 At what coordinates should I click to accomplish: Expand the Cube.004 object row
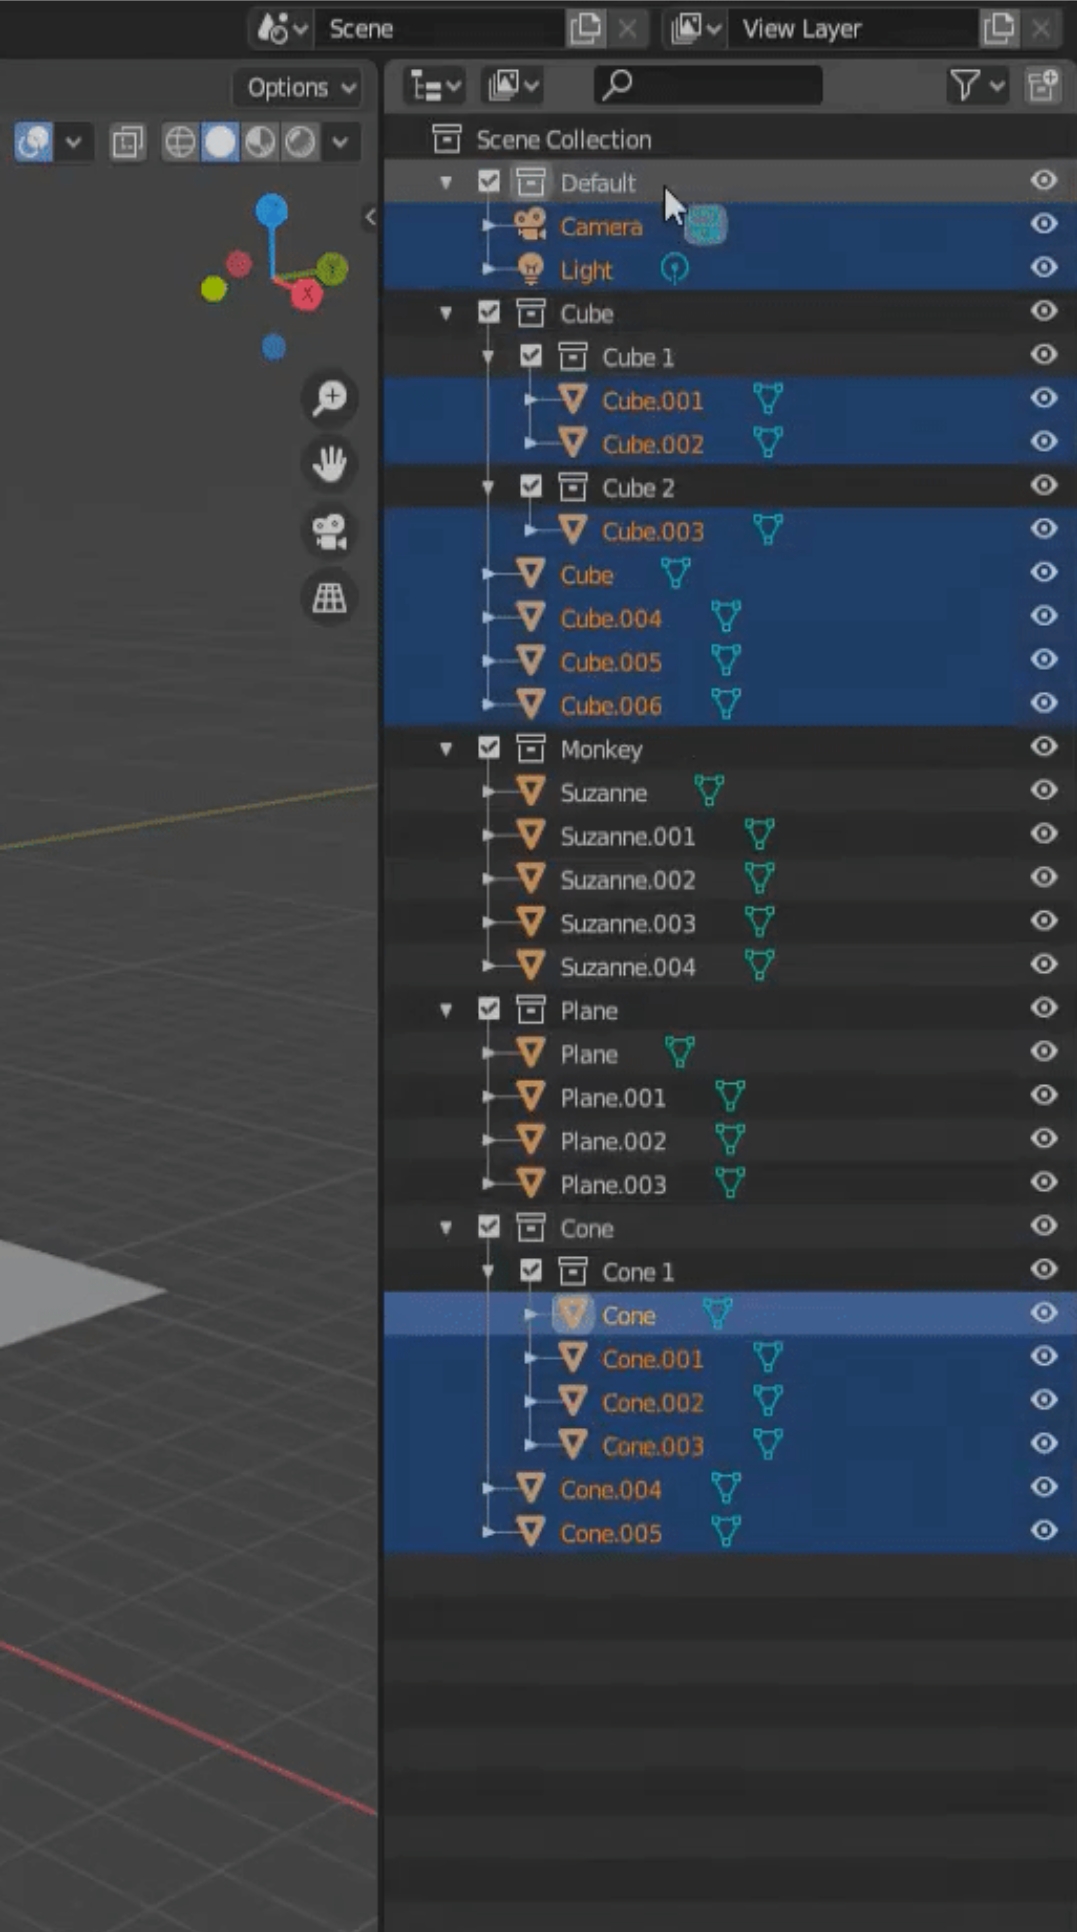click(x=489, y=618)
